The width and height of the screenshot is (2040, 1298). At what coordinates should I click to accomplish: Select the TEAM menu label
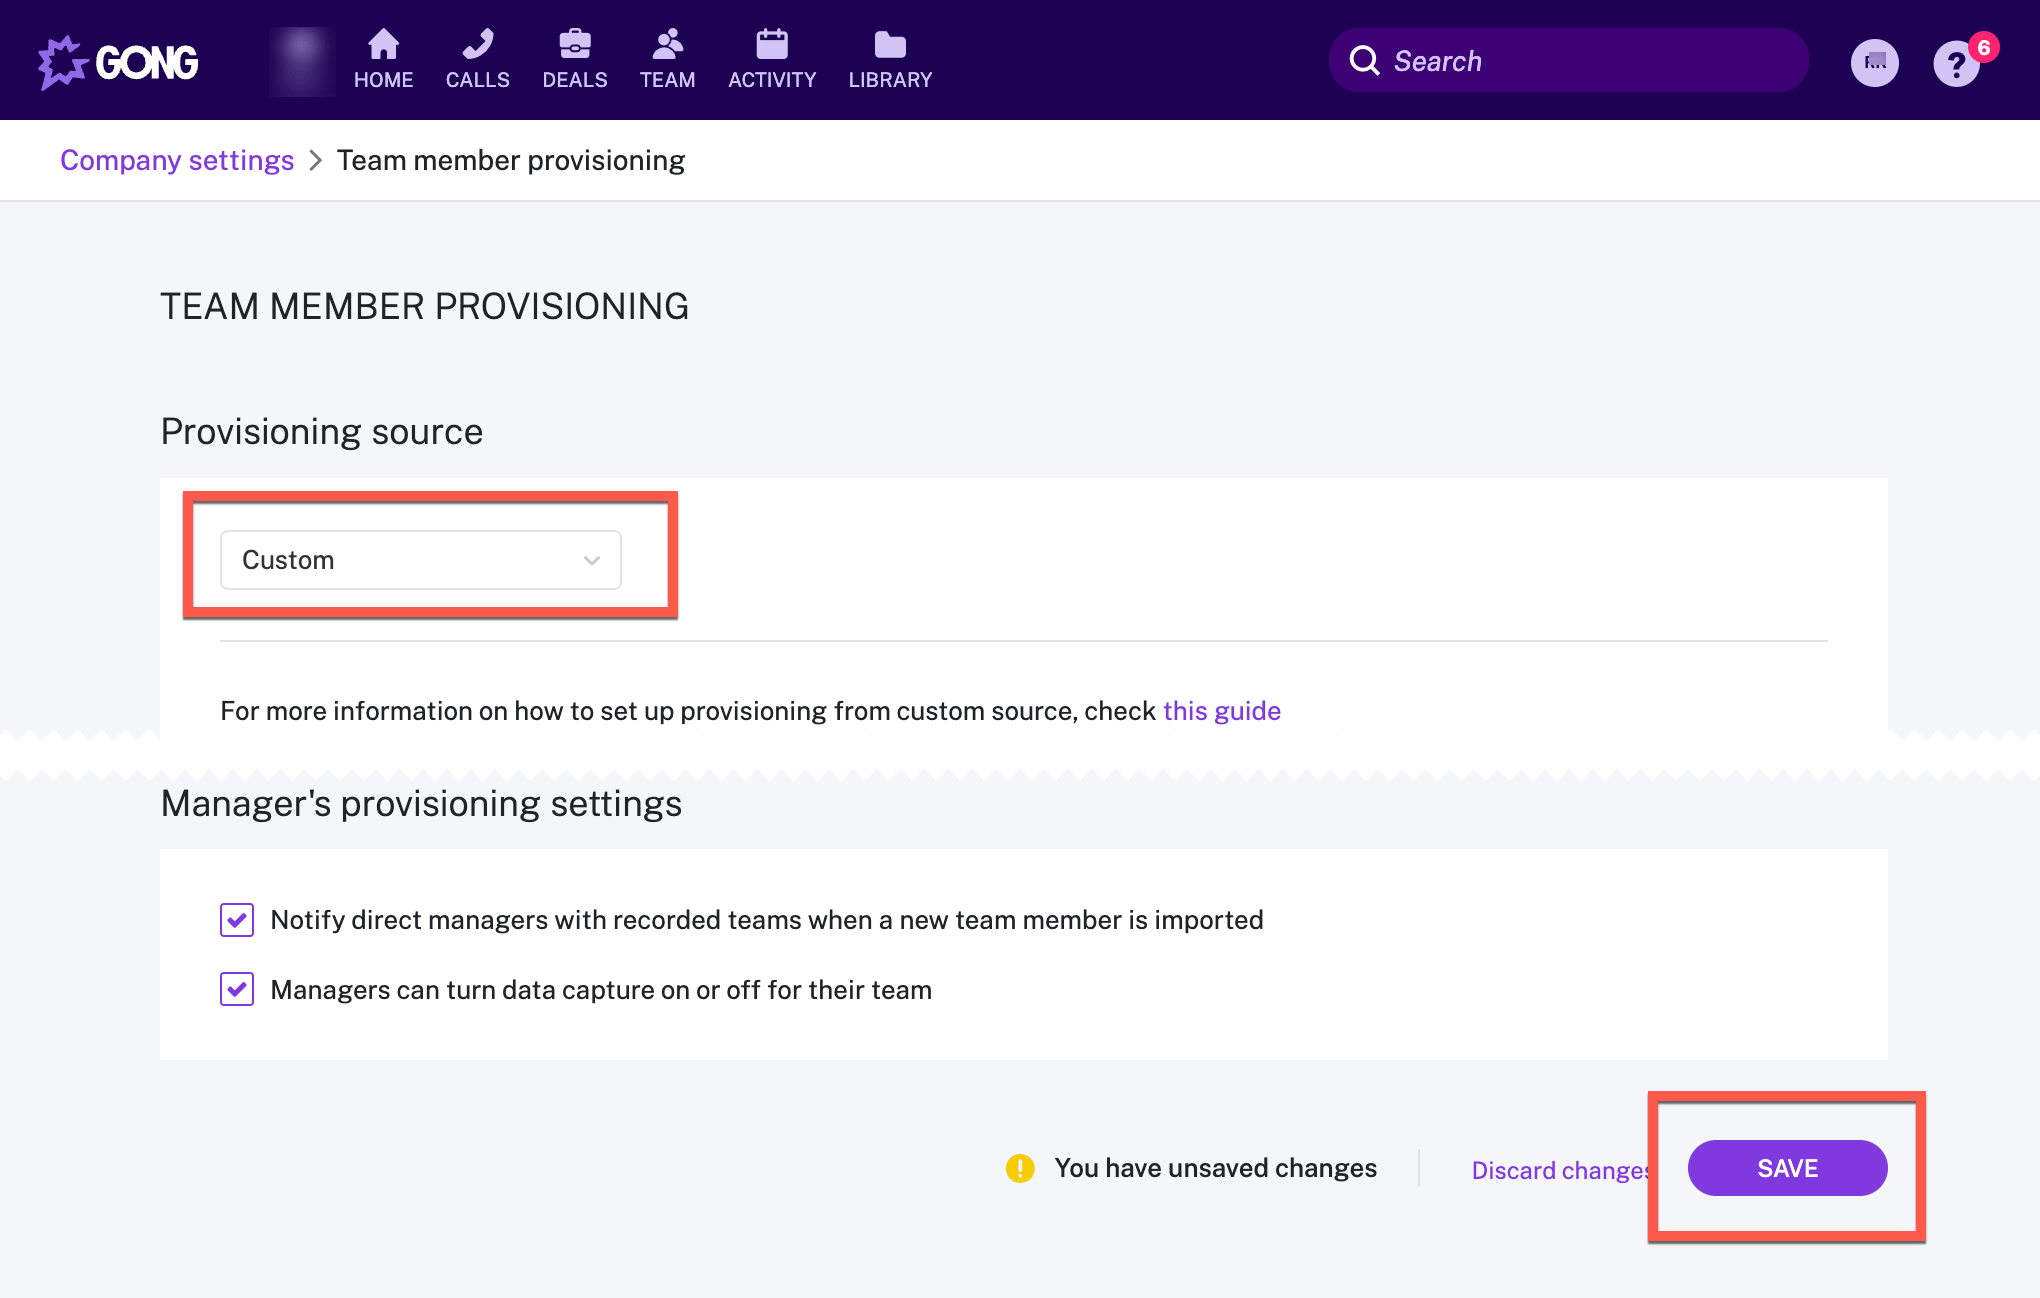[x=667, y=80]
